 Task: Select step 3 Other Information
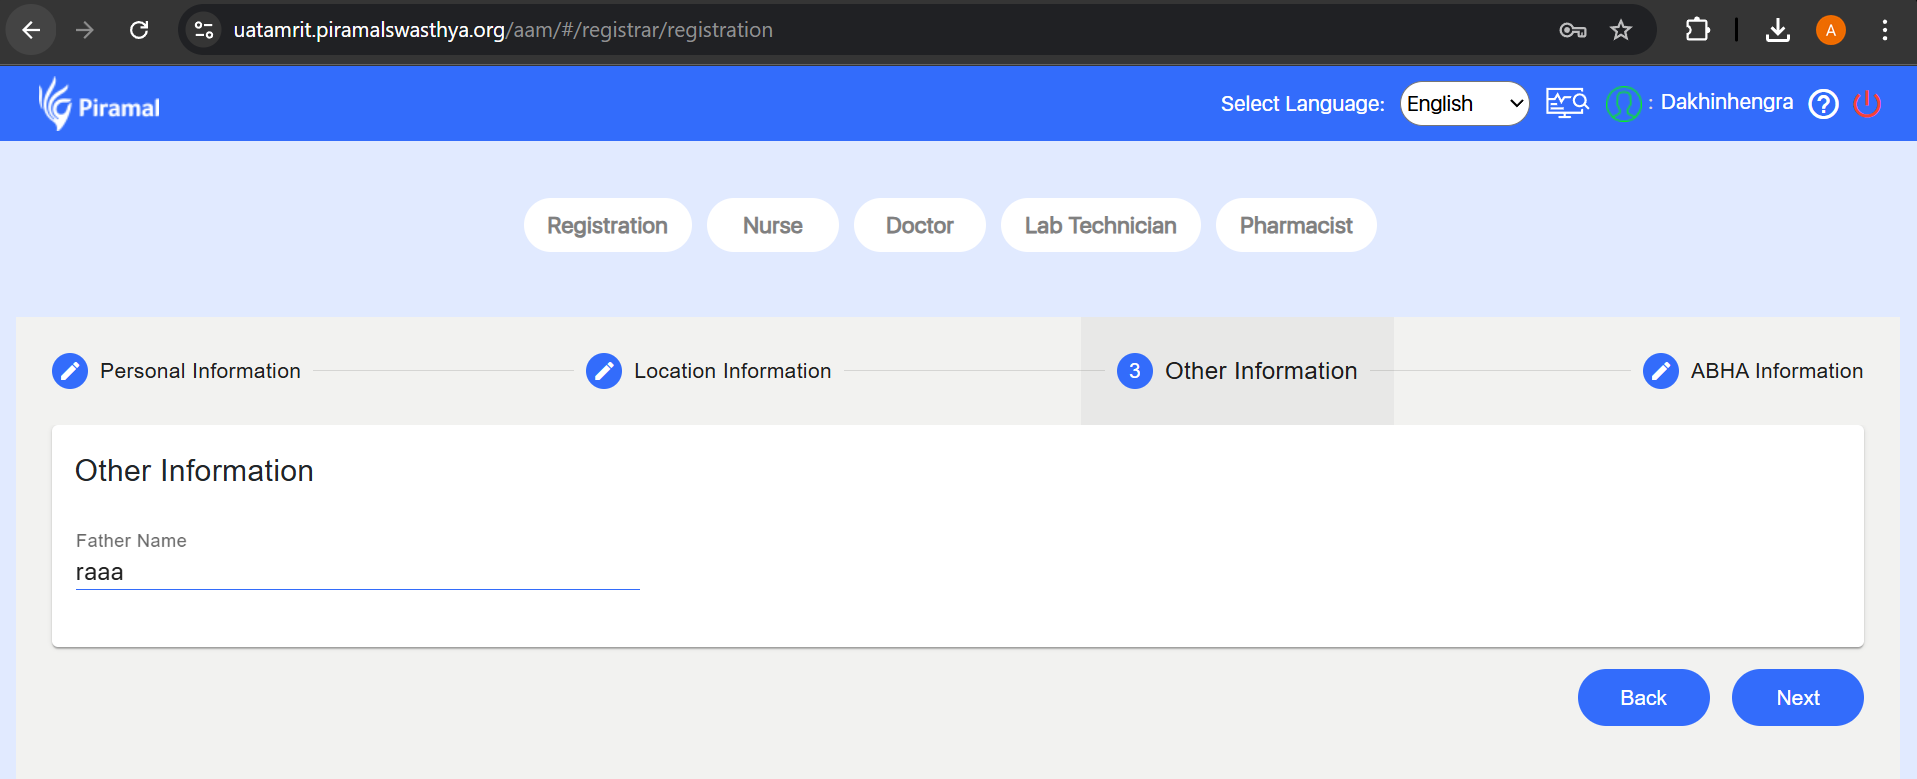tap(1237, 371)
